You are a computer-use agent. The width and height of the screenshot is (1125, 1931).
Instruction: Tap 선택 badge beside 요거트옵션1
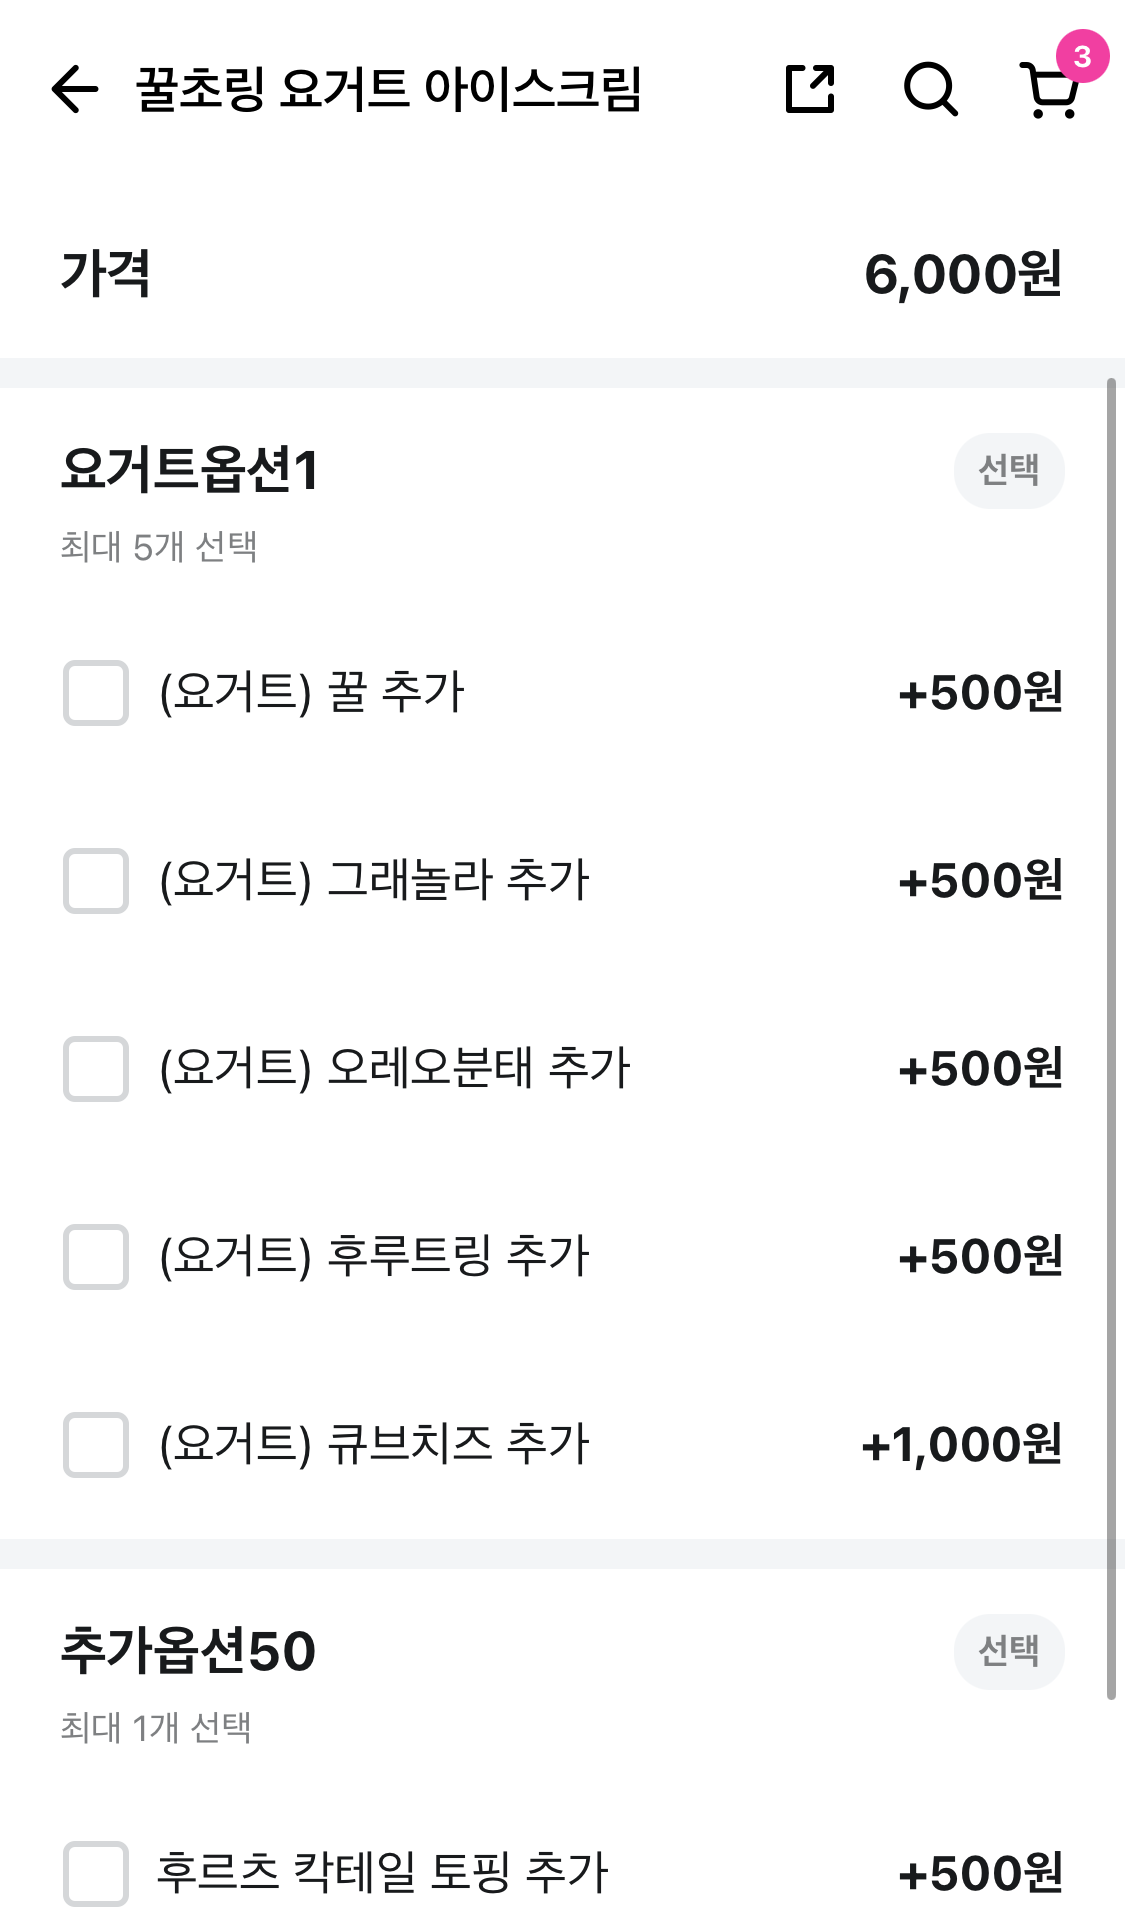[1008, 470]
